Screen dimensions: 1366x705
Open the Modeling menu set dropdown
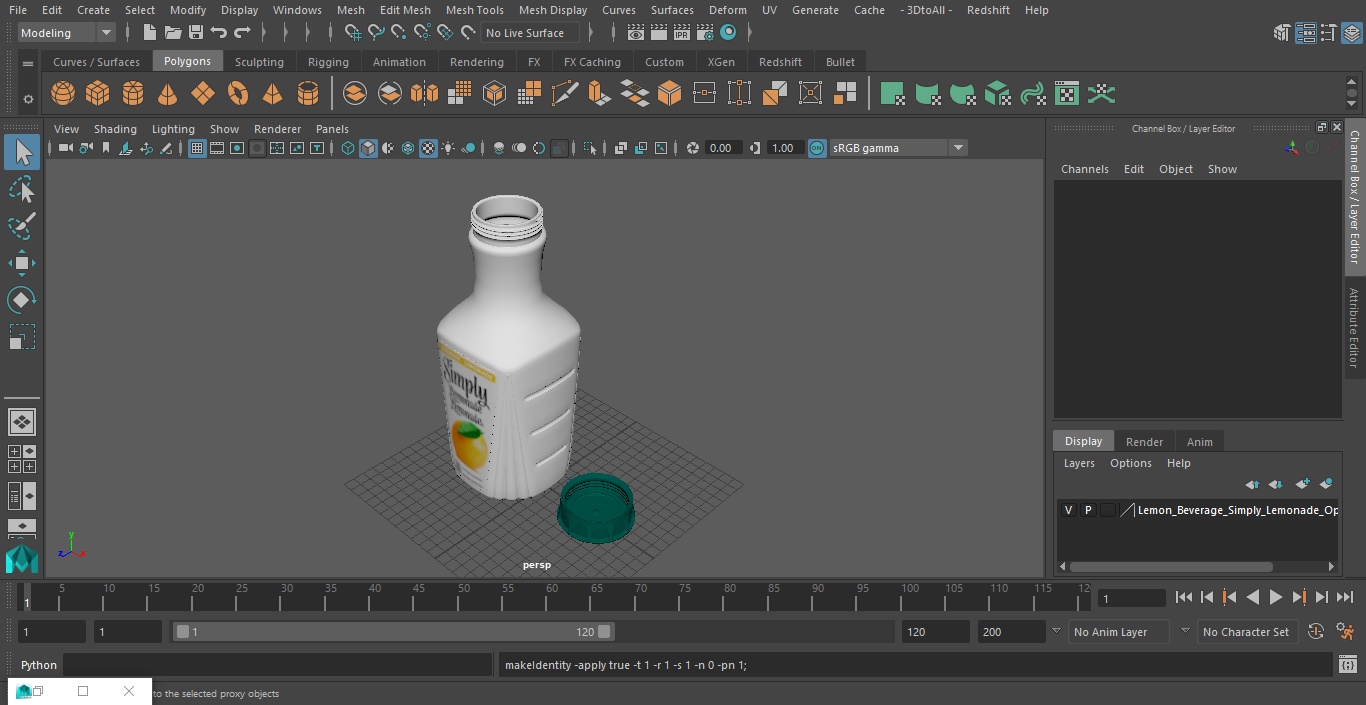coord(67,33)
